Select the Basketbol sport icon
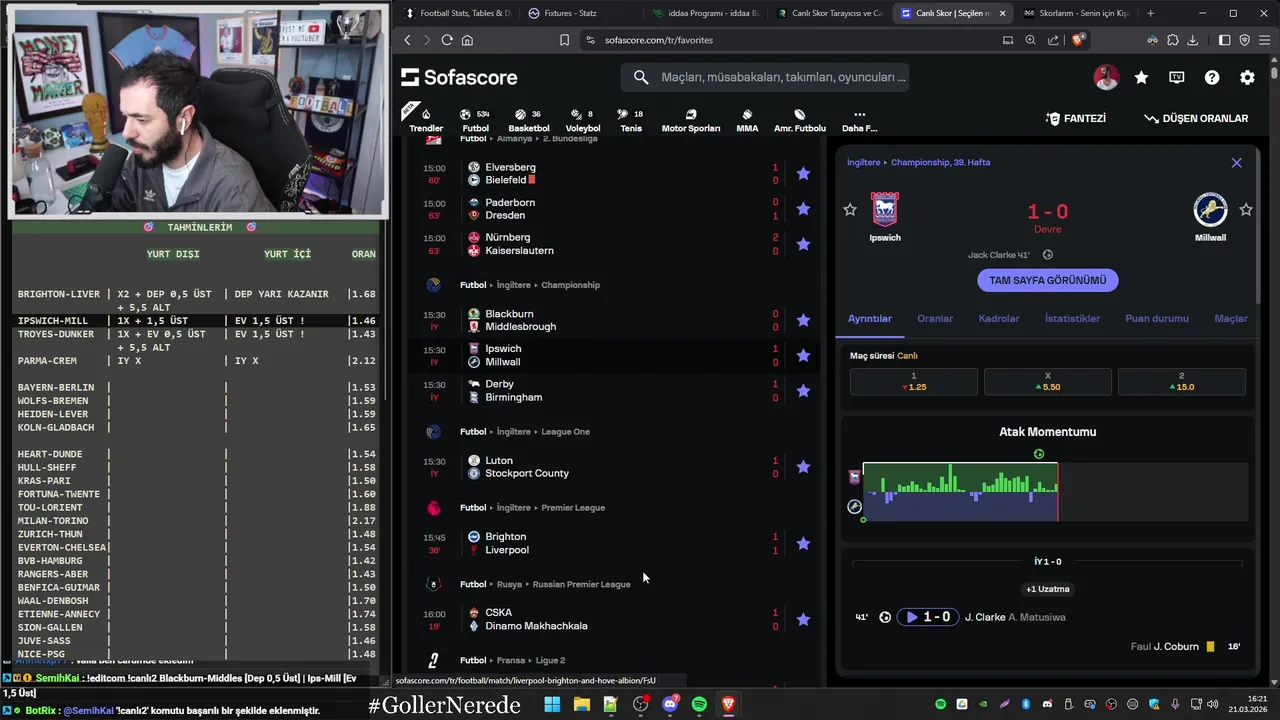 point(528,120)
